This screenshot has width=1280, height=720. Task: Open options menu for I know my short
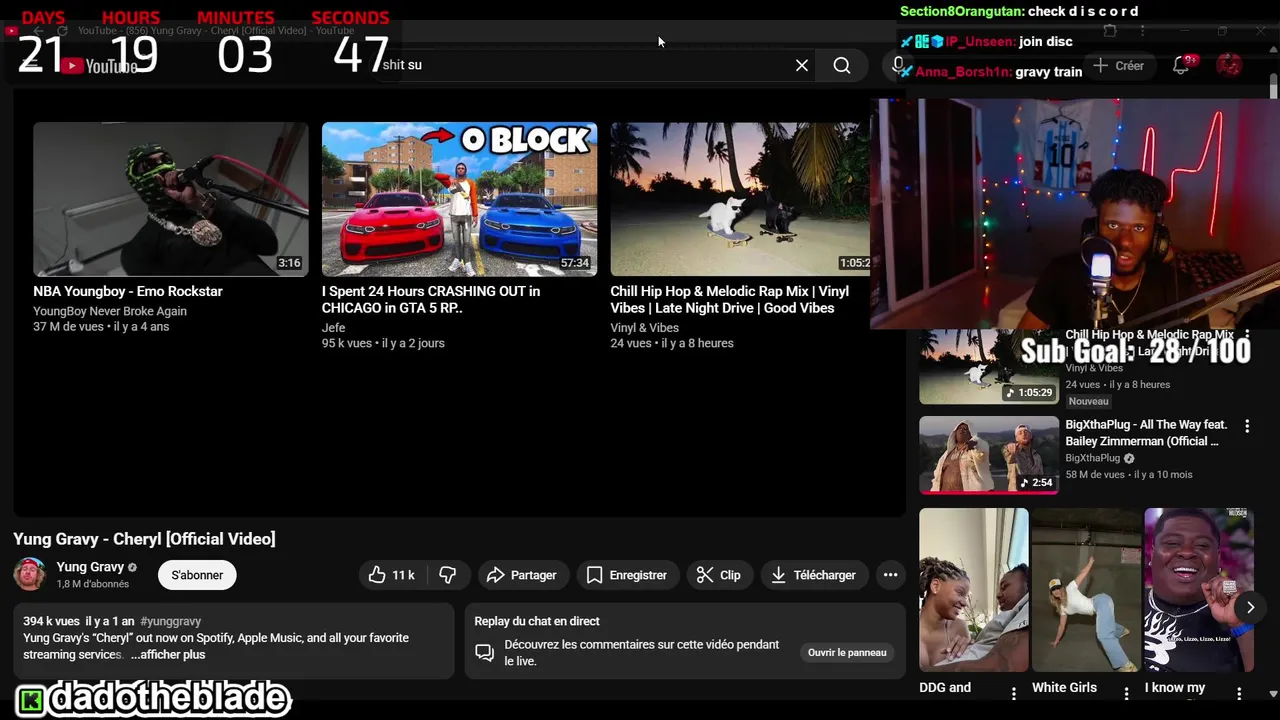coord(1239,693)
